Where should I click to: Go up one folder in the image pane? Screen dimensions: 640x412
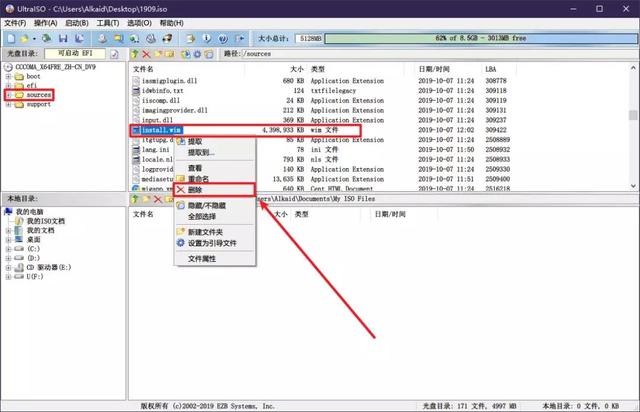point(135,54)
